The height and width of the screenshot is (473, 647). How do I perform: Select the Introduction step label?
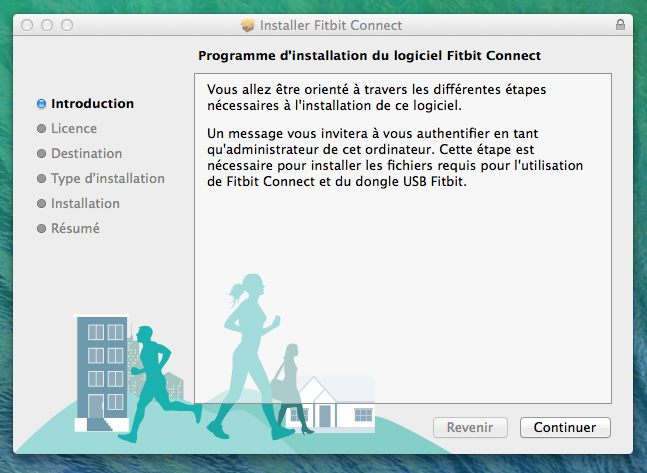[92, 104]
